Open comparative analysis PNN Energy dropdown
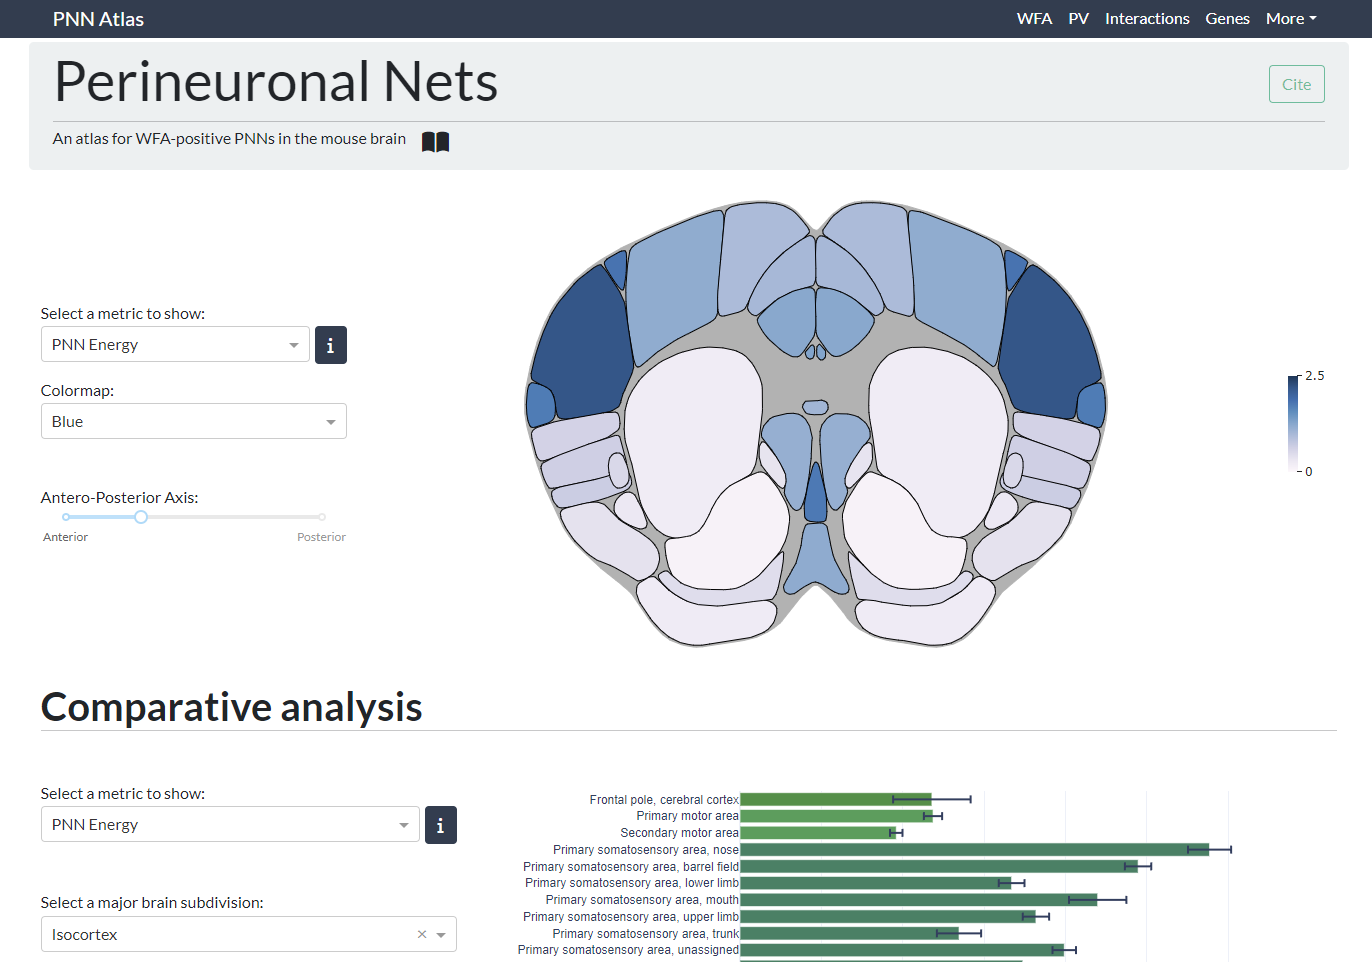The image size is (1372, 962). pyautogui.click(x=230, y=824)
